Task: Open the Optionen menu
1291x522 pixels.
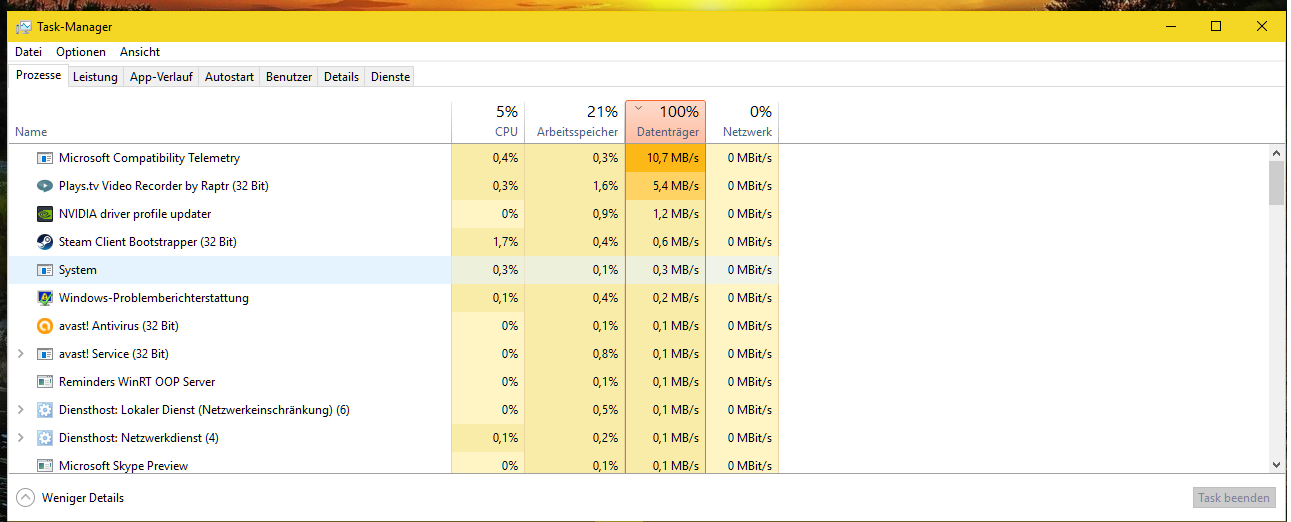Action: click(x=81, y=52)
